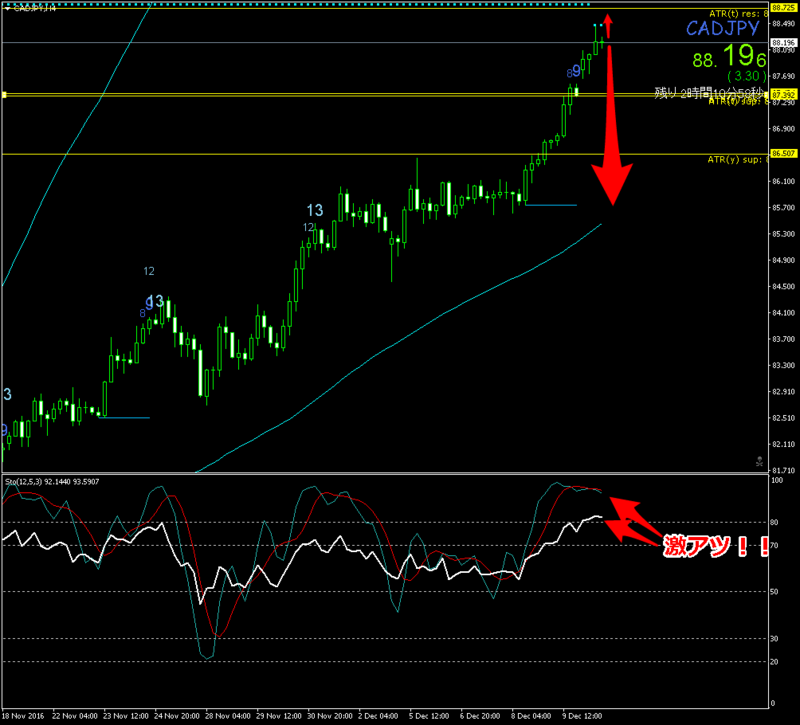The image size is (800, 725).
Task: Click the 83.300 price scale value
Action: pos(783,365)
